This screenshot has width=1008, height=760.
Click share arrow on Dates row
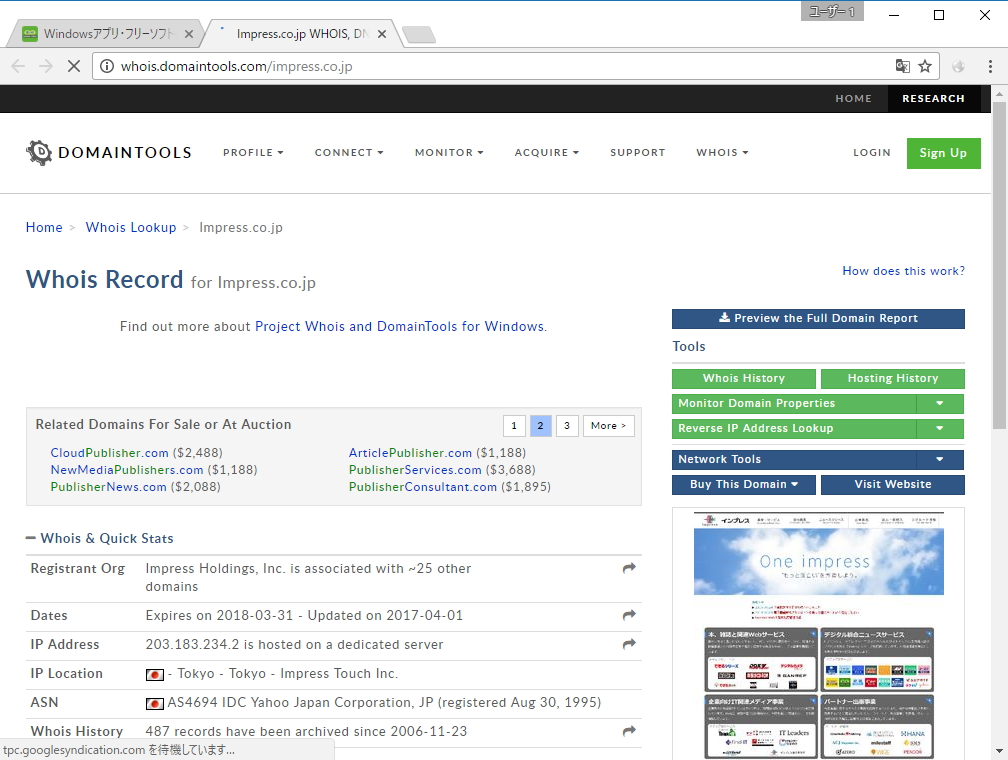629,615
